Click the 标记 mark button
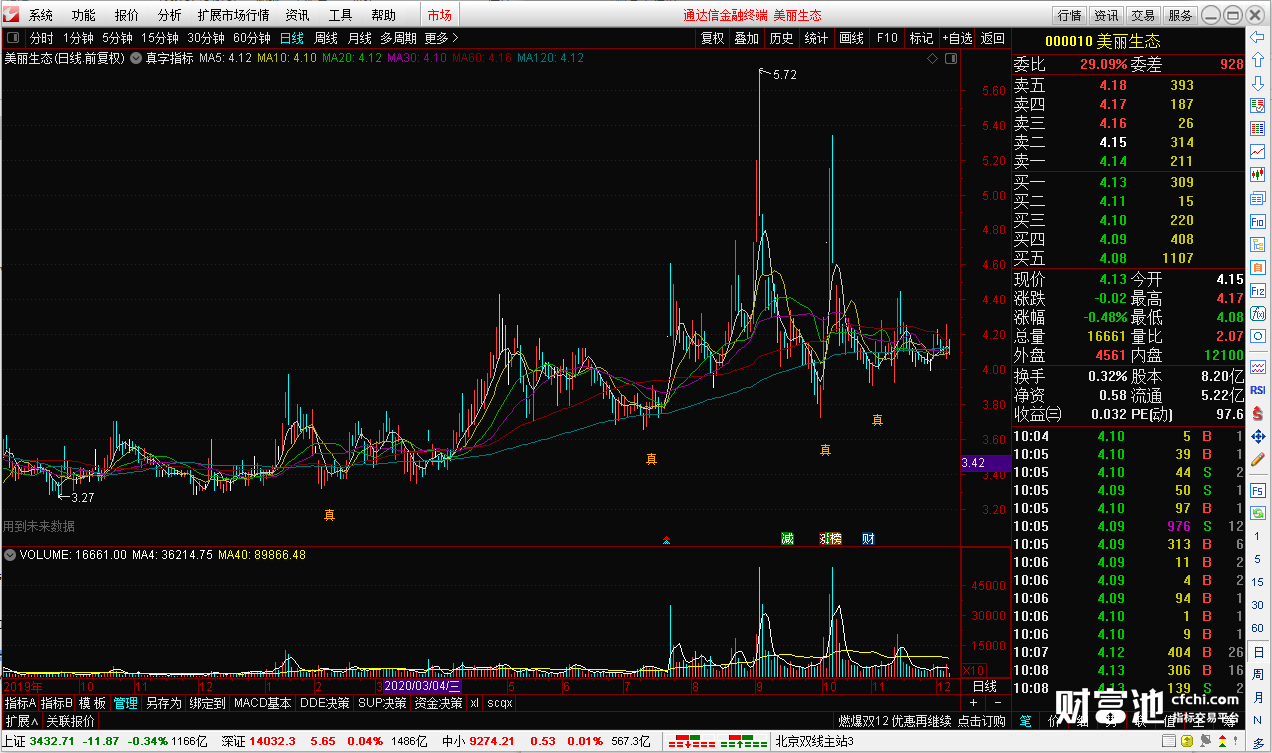Screen dimensions: 1272x753 click(921, 38)
